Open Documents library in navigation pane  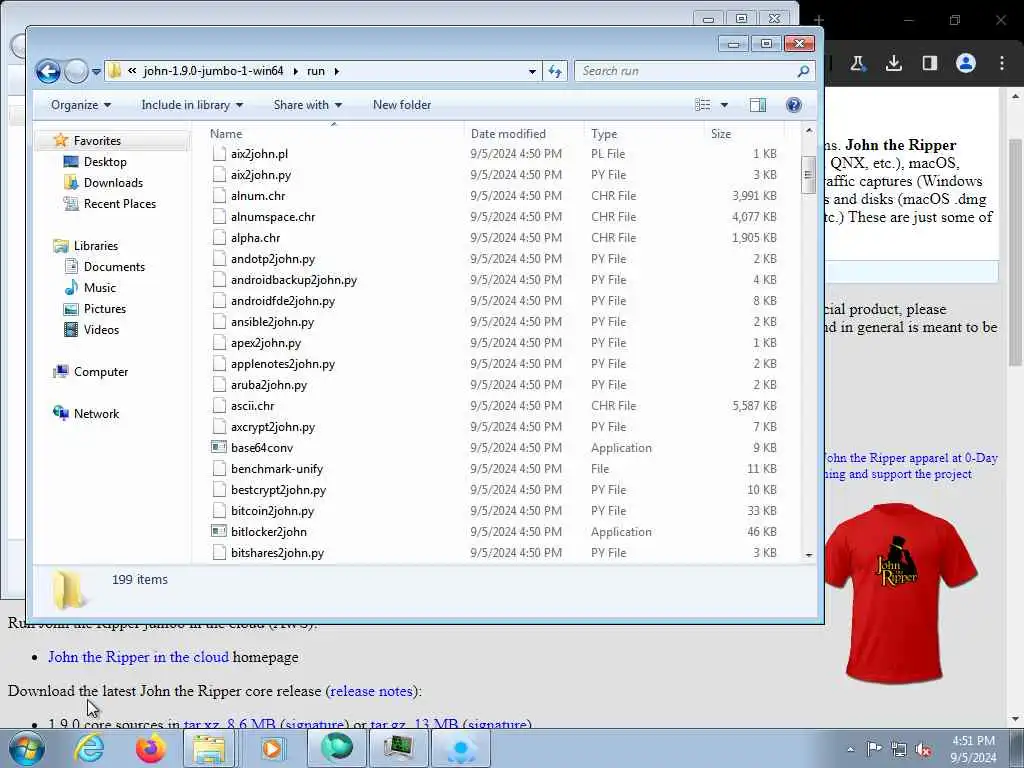coord(114,266)
